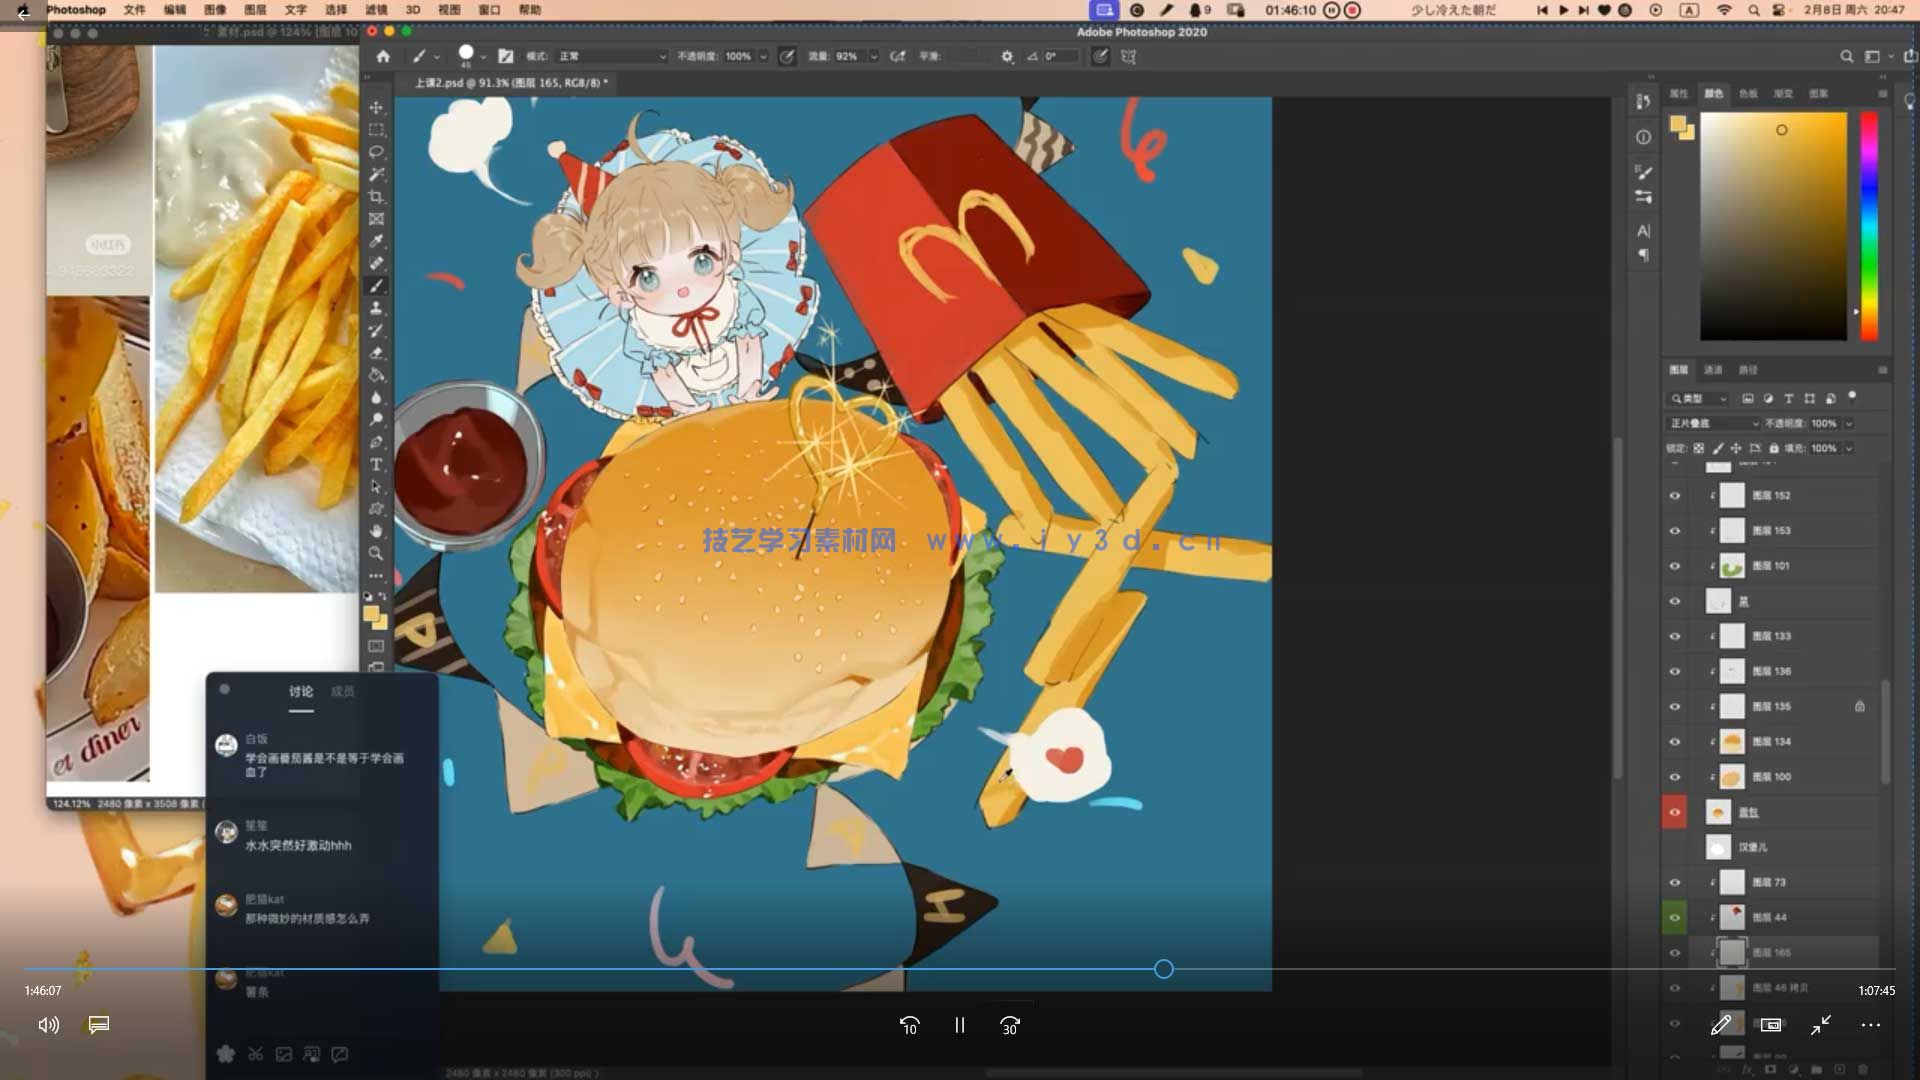Switch to the 通道 channels tab

click(1713, 370)
